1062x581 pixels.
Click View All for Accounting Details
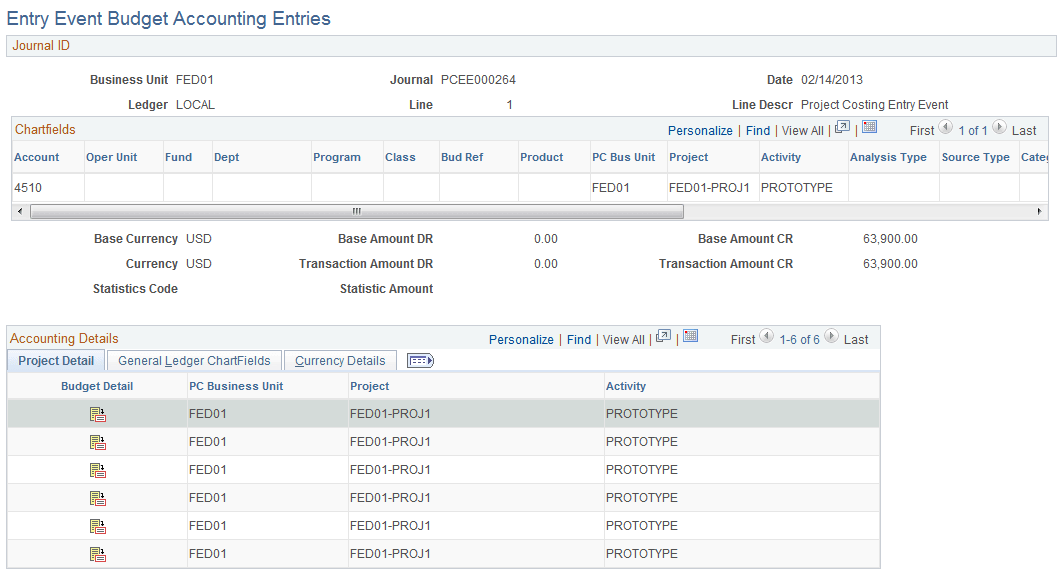(623, 339)
